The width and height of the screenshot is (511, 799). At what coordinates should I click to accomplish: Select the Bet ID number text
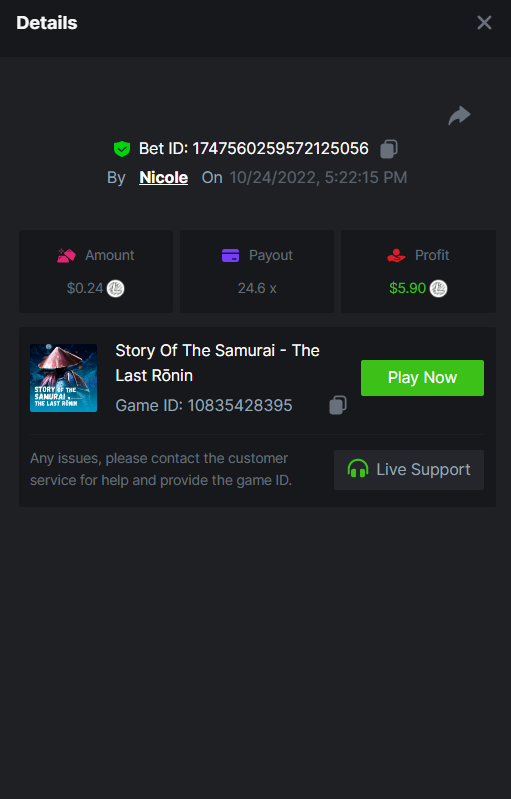click(280, 149)
